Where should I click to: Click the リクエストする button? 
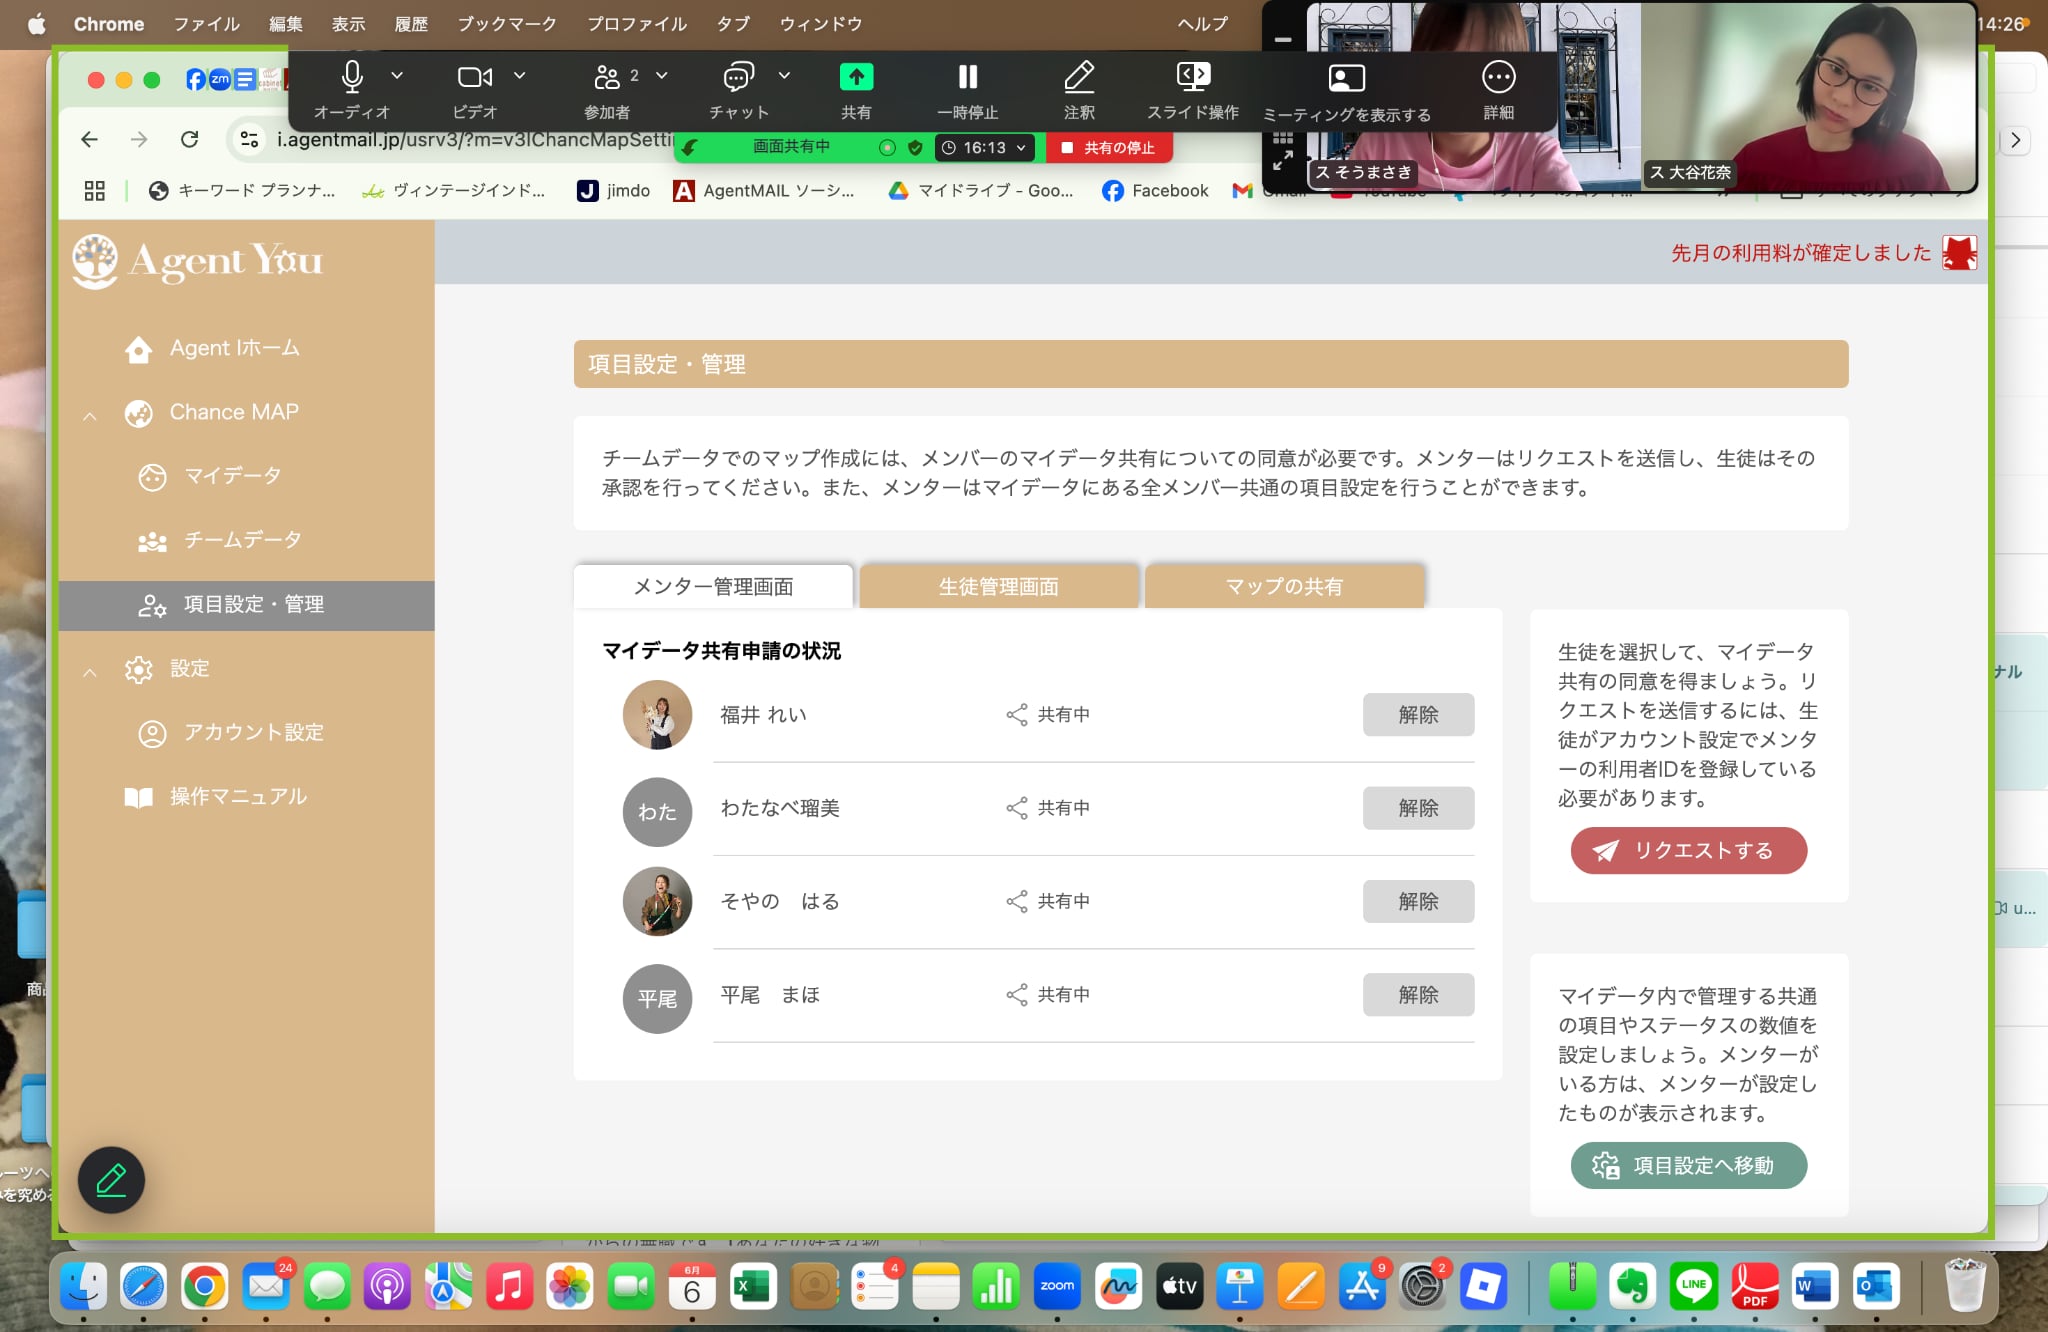click(1688, 851)
